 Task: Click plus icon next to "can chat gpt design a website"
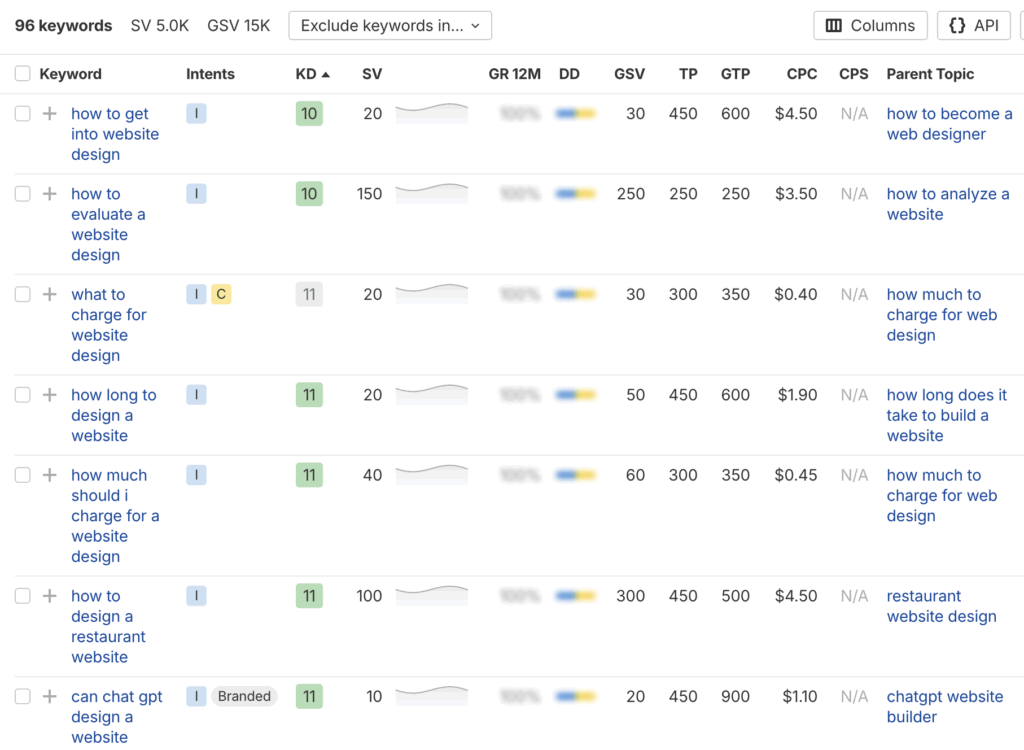pyautogui.click(x=49, y=696)
